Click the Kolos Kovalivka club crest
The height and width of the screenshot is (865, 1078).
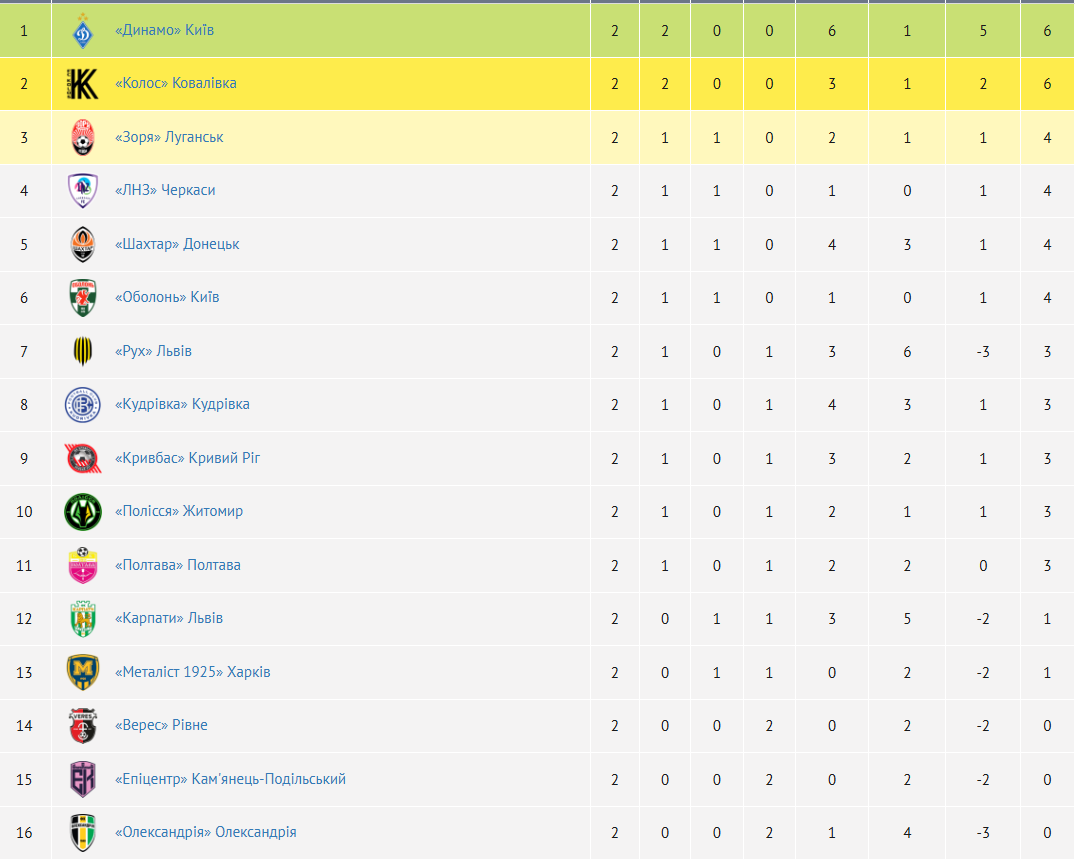coord(82,84)
